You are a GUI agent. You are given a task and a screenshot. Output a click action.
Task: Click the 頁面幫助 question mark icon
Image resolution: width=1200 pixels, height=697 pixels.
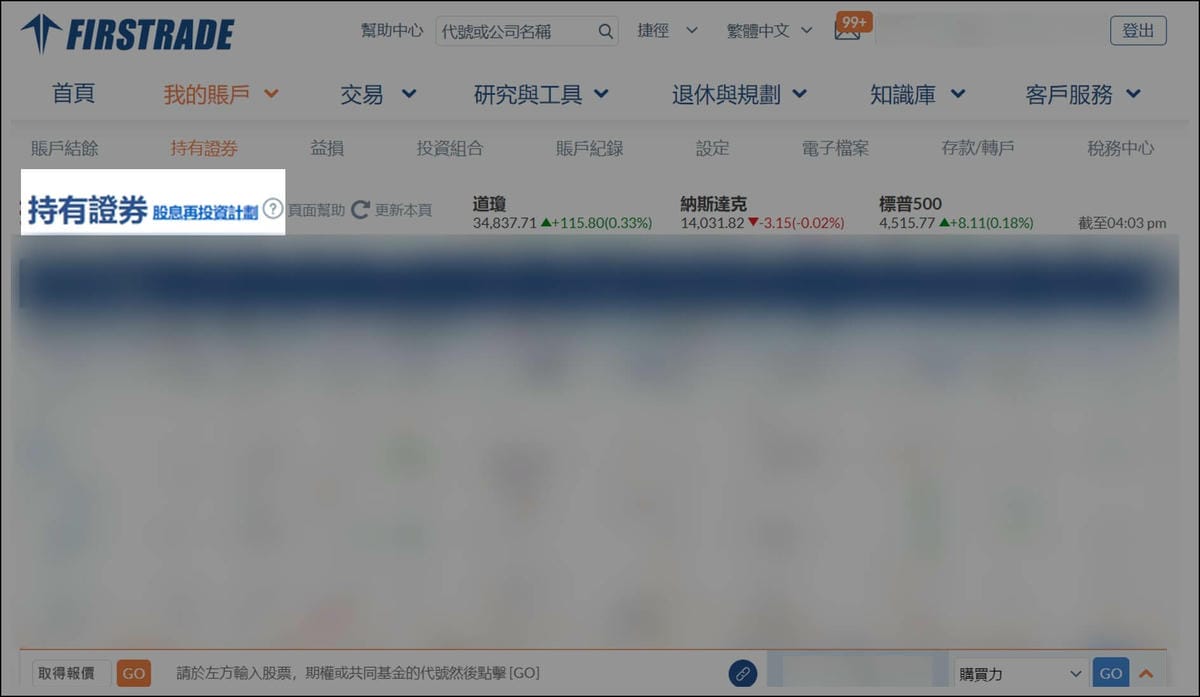[273, 210]
